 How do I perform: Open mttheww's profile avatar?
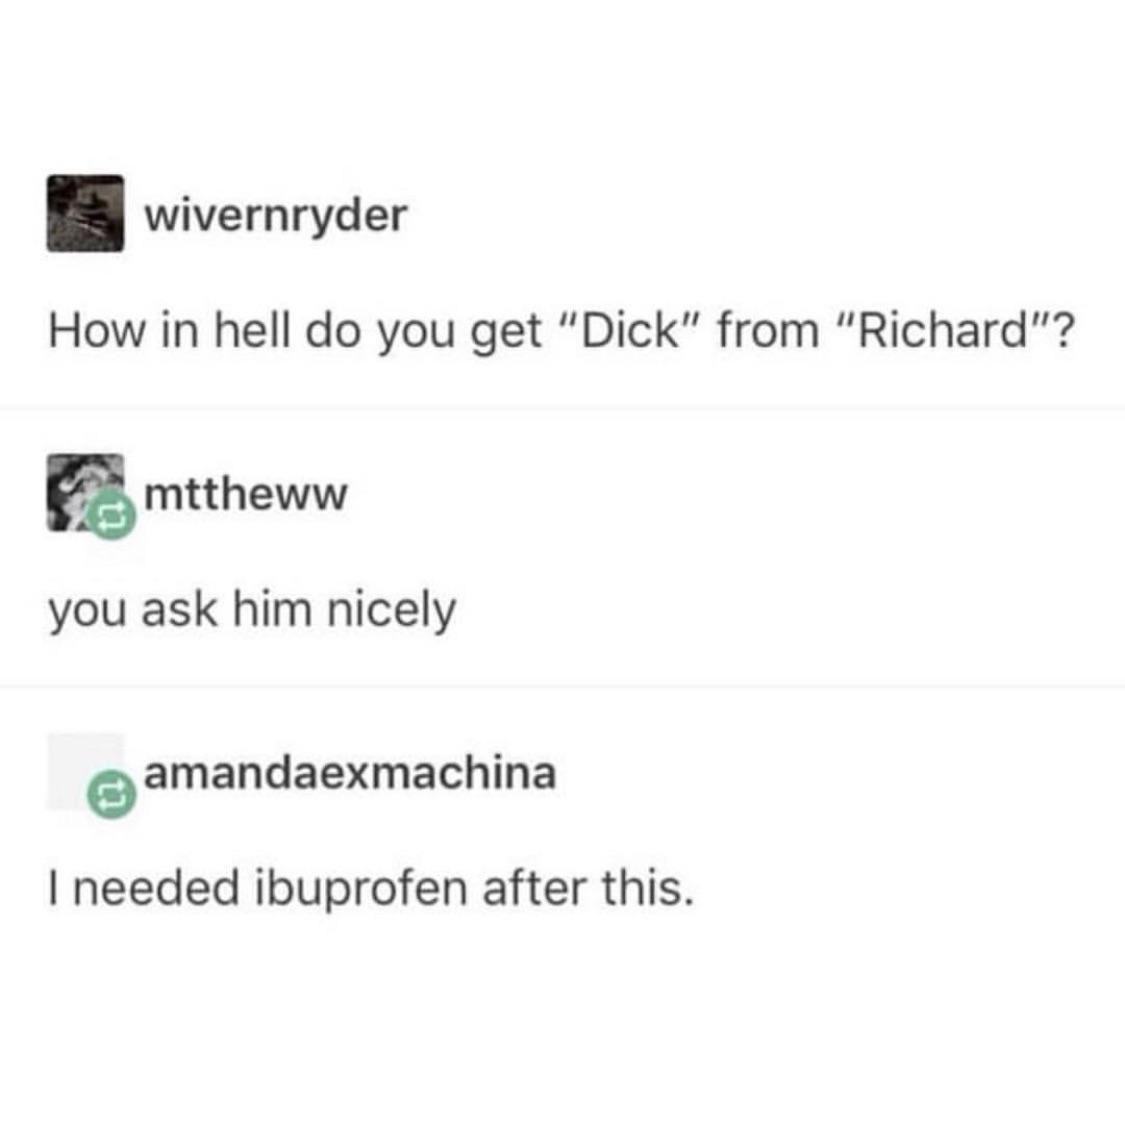(85, 492)
